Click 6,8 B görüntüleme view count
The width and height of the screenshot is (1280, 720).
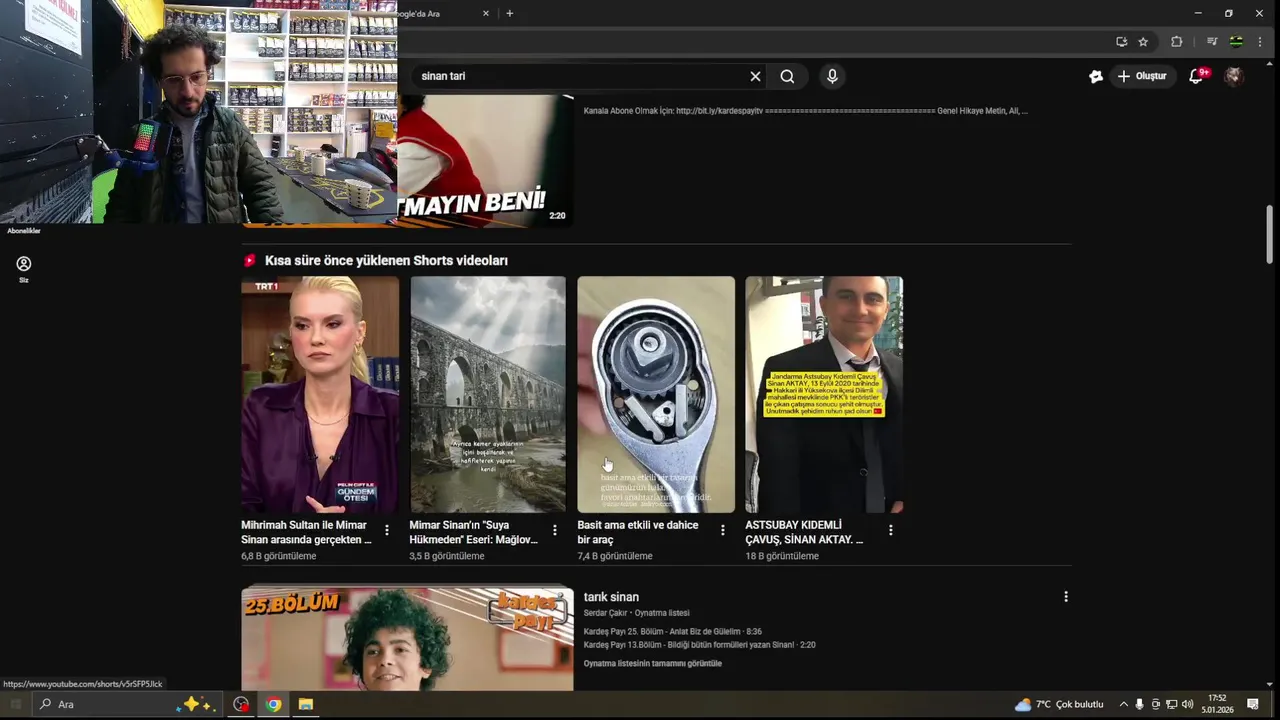point(278,556)
